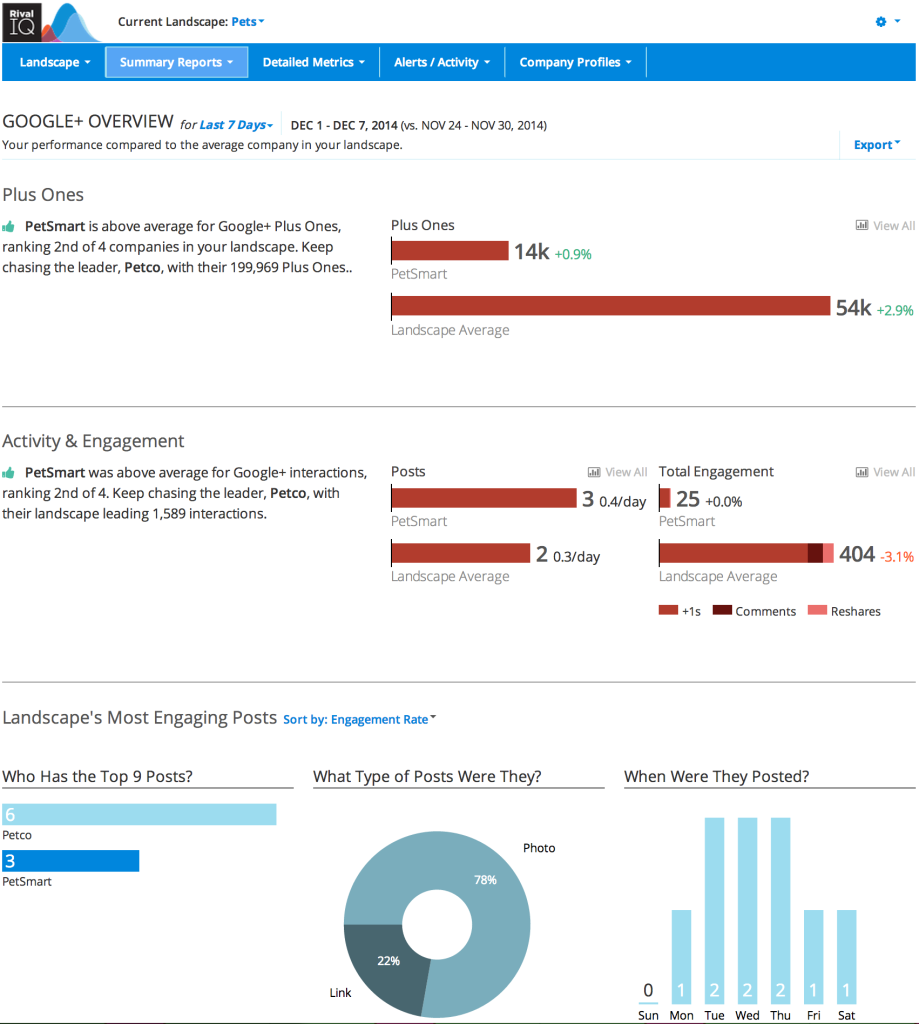Click the 'When Were They Posted?' heading
The width and height of the screenshot is (919, 1024).
tap(717, 776)
